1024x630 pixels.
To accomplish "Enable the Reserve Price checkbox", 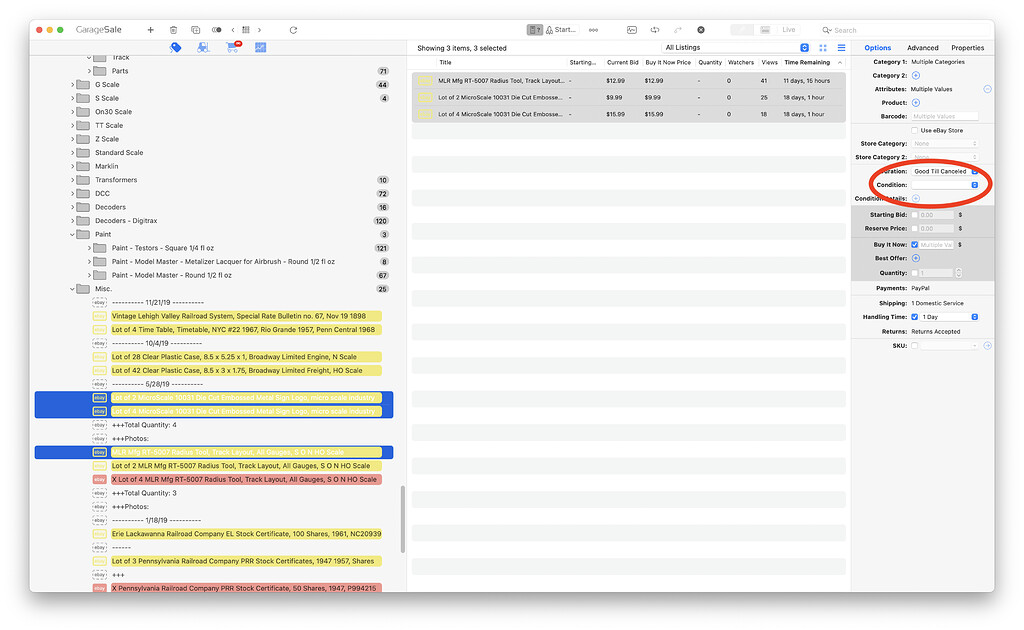I will tap(914, 228).
